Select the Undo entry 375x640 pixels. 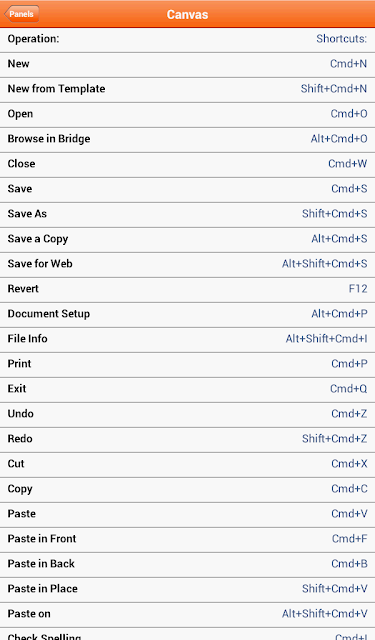(187, 414)
